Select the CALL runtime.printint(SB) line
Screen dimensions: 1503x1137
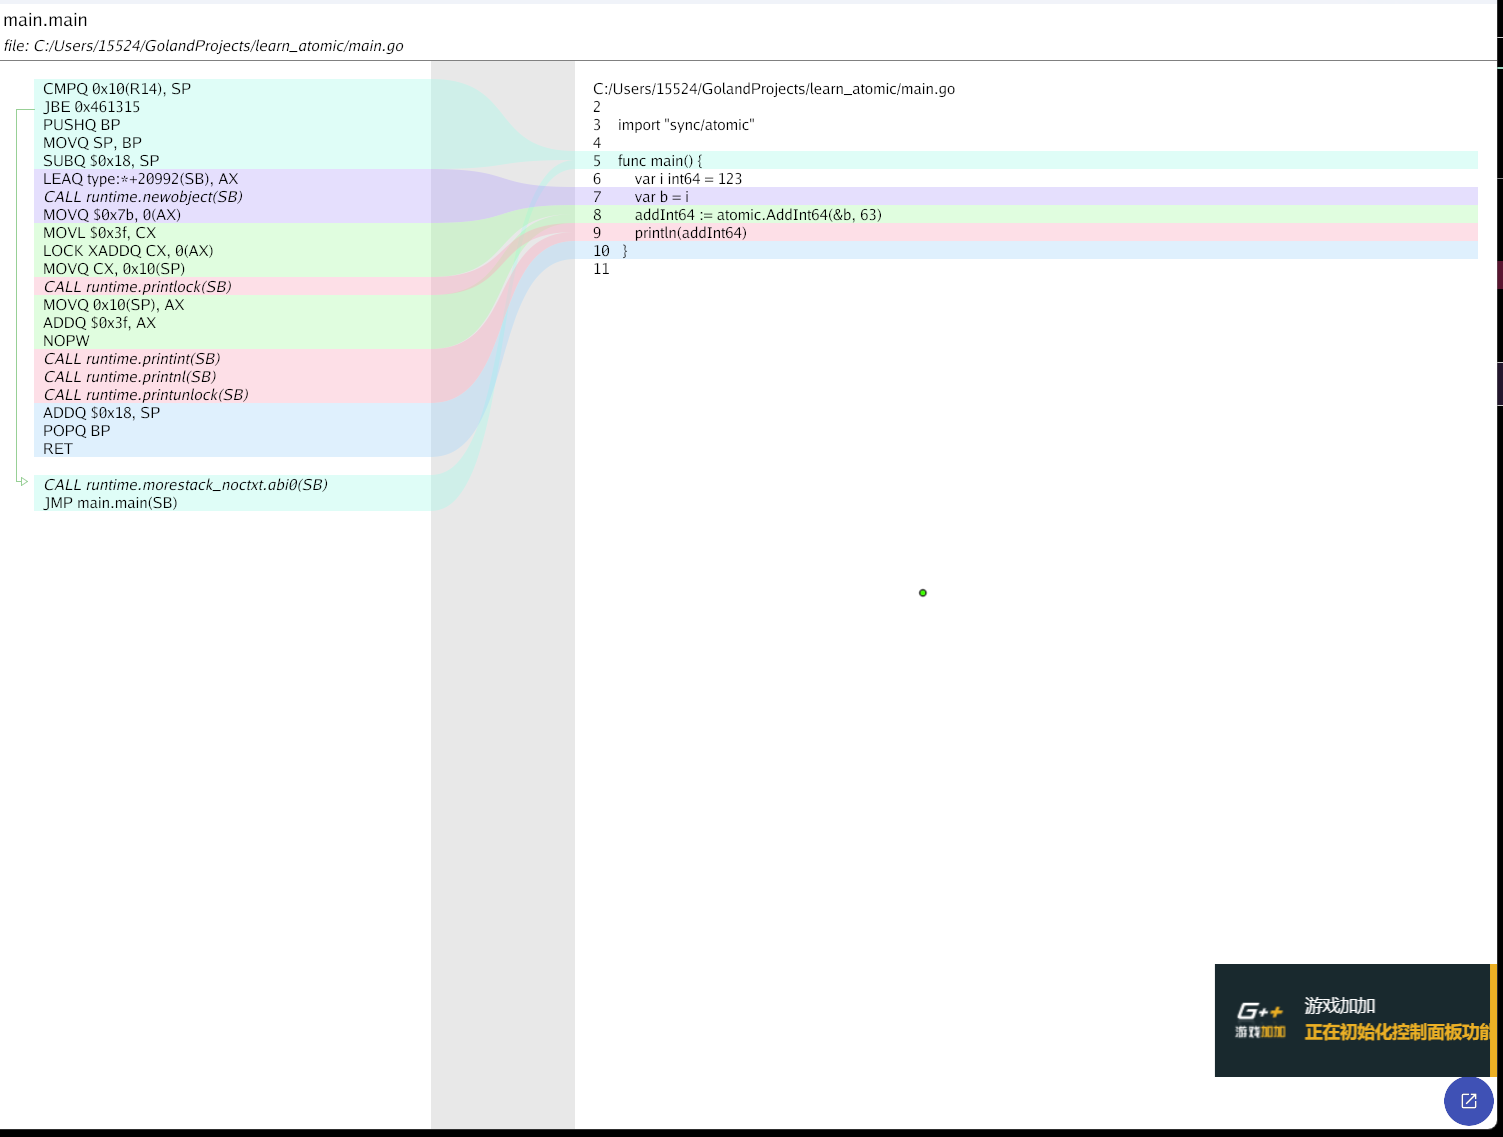coord(132,359)
